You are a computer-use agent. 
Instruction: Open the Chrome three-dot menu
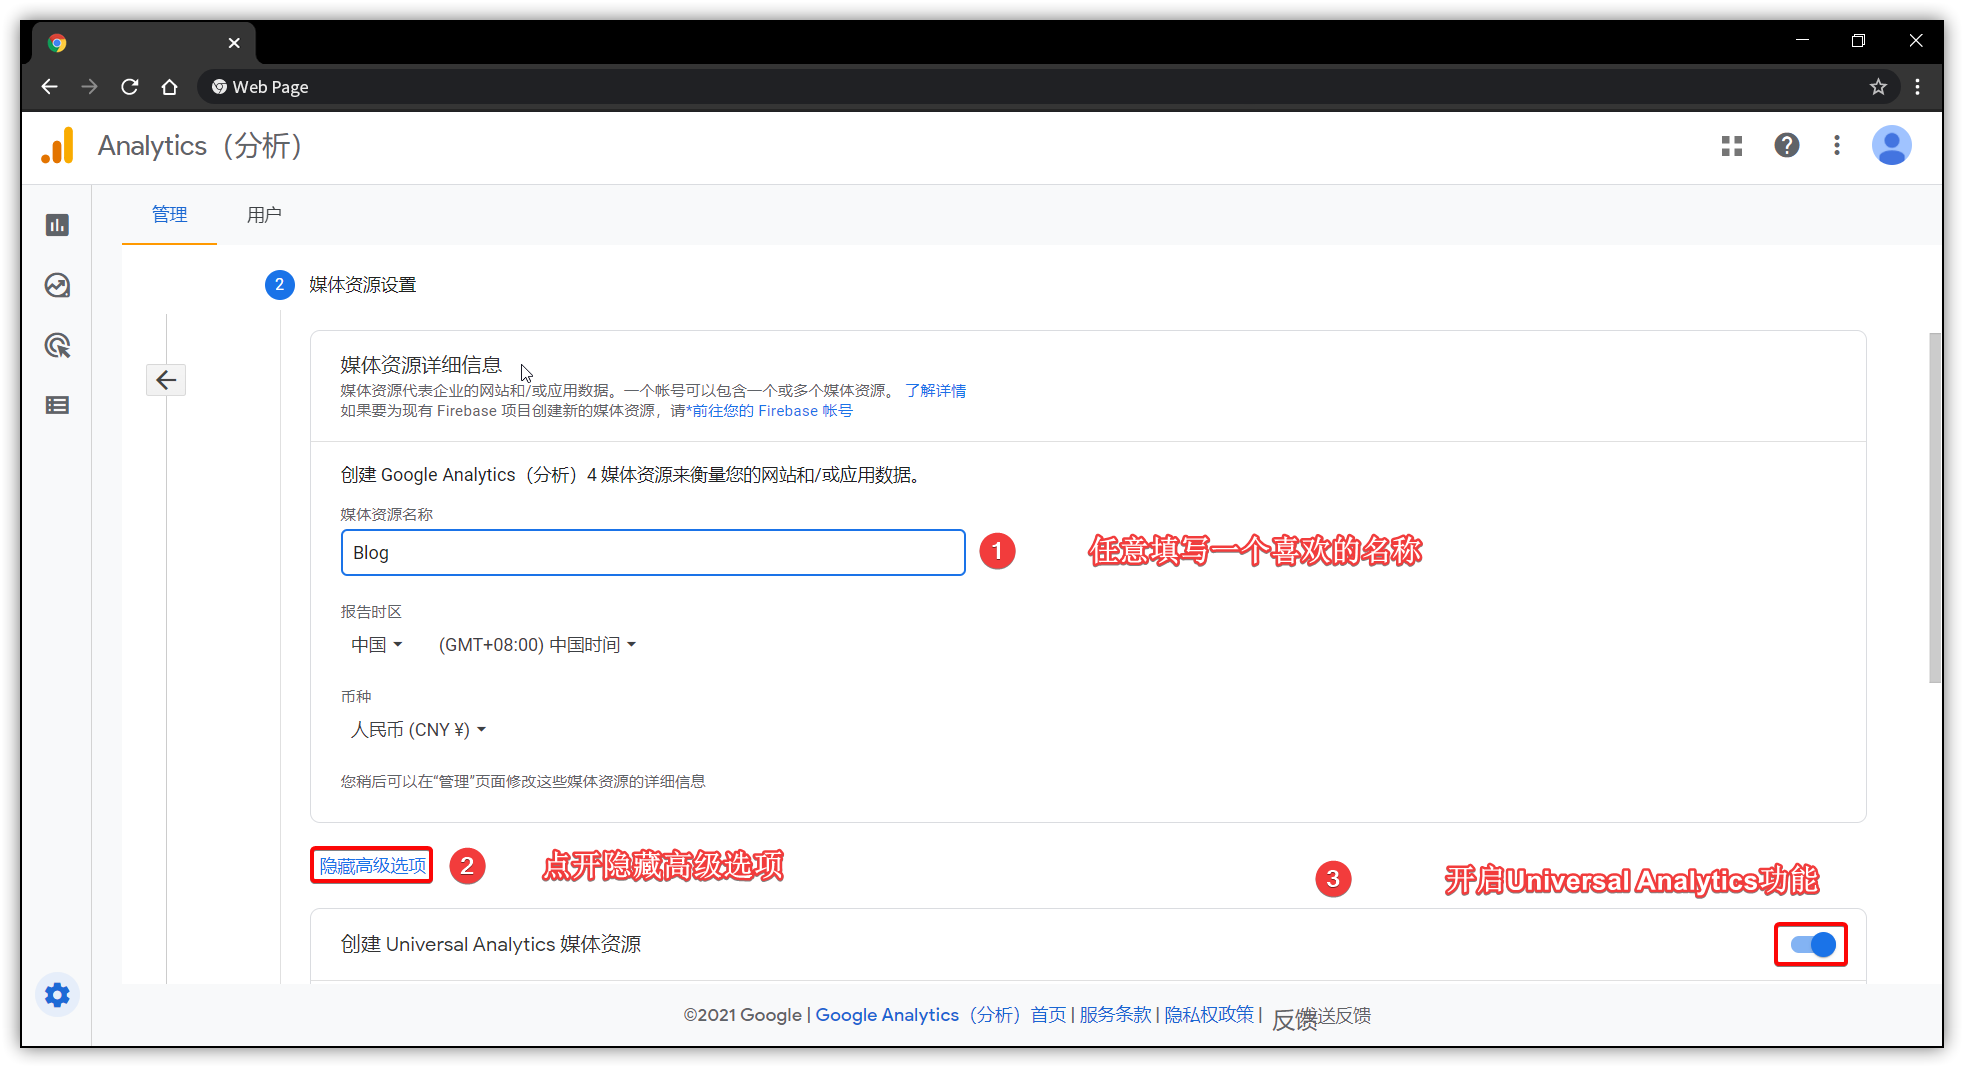click(x=1917, y=87)
